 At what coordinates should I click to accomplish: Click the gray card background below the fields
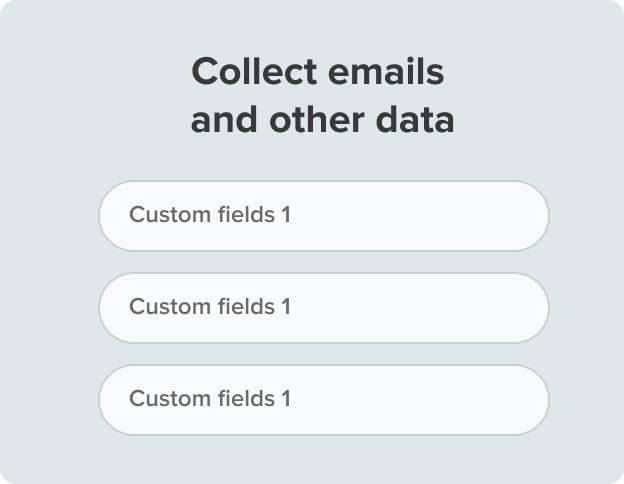(323, 458)
